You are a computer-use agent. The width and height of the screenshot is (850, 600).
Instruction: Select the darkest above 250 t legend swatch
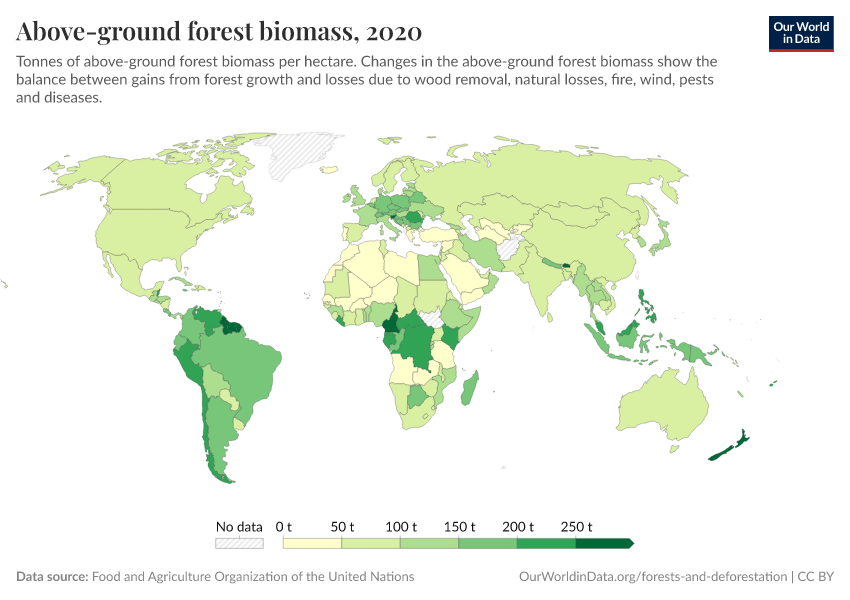(x=604, y=543)
